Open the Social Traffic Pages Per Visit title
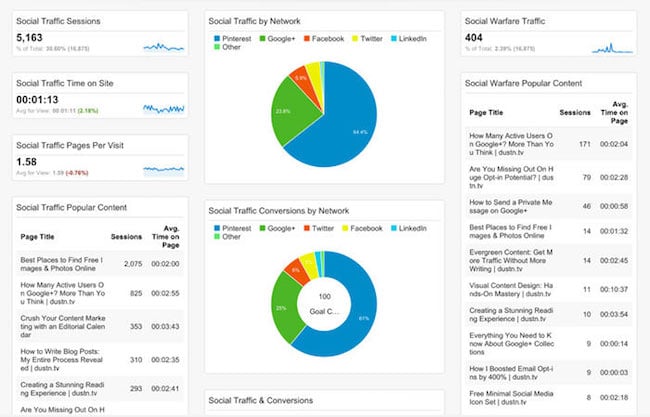The image size is (650, 417). tap(70, 145)
